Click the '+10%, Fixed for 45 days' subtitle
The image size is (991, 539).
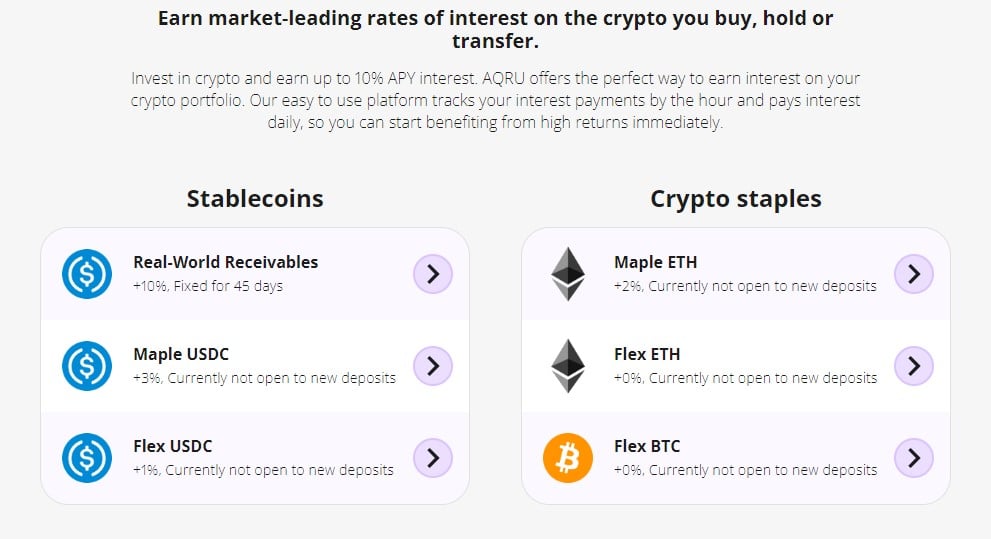point(208,286)
